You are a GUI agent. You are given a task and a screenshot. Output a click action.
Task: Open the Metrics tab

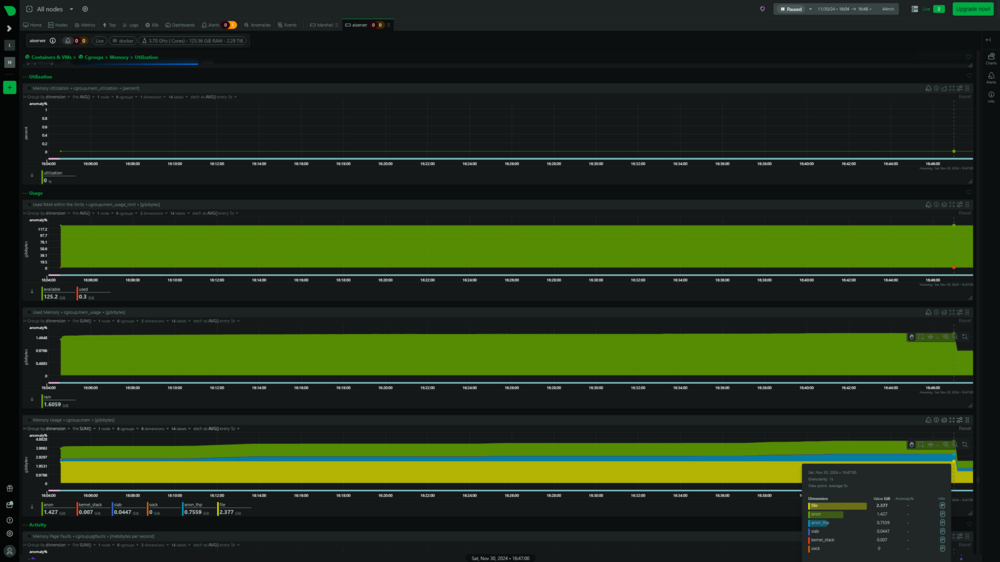pos(85,25)
